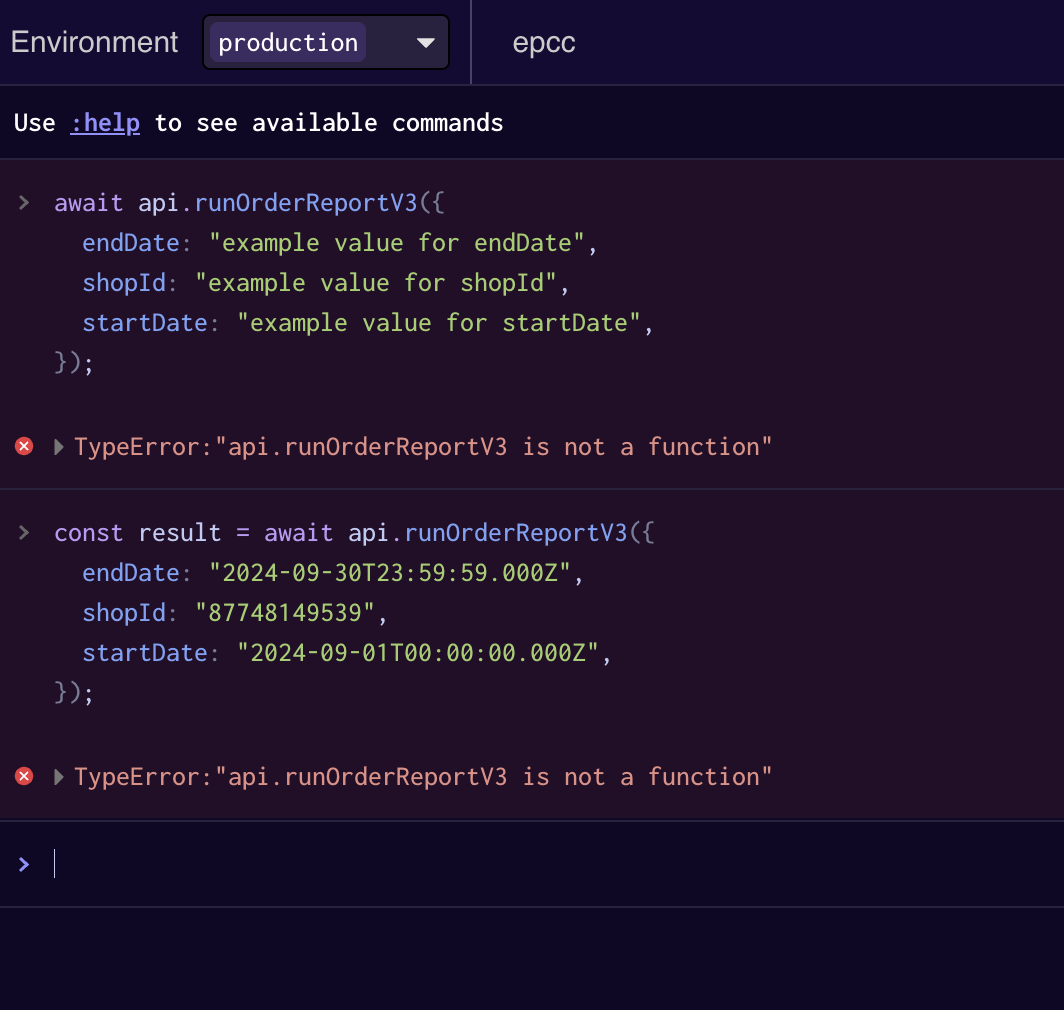This screenshot has height=1010, width=1064.
Task: Select the prompt marker of the active input line
Action: click(x=25, y=863)
